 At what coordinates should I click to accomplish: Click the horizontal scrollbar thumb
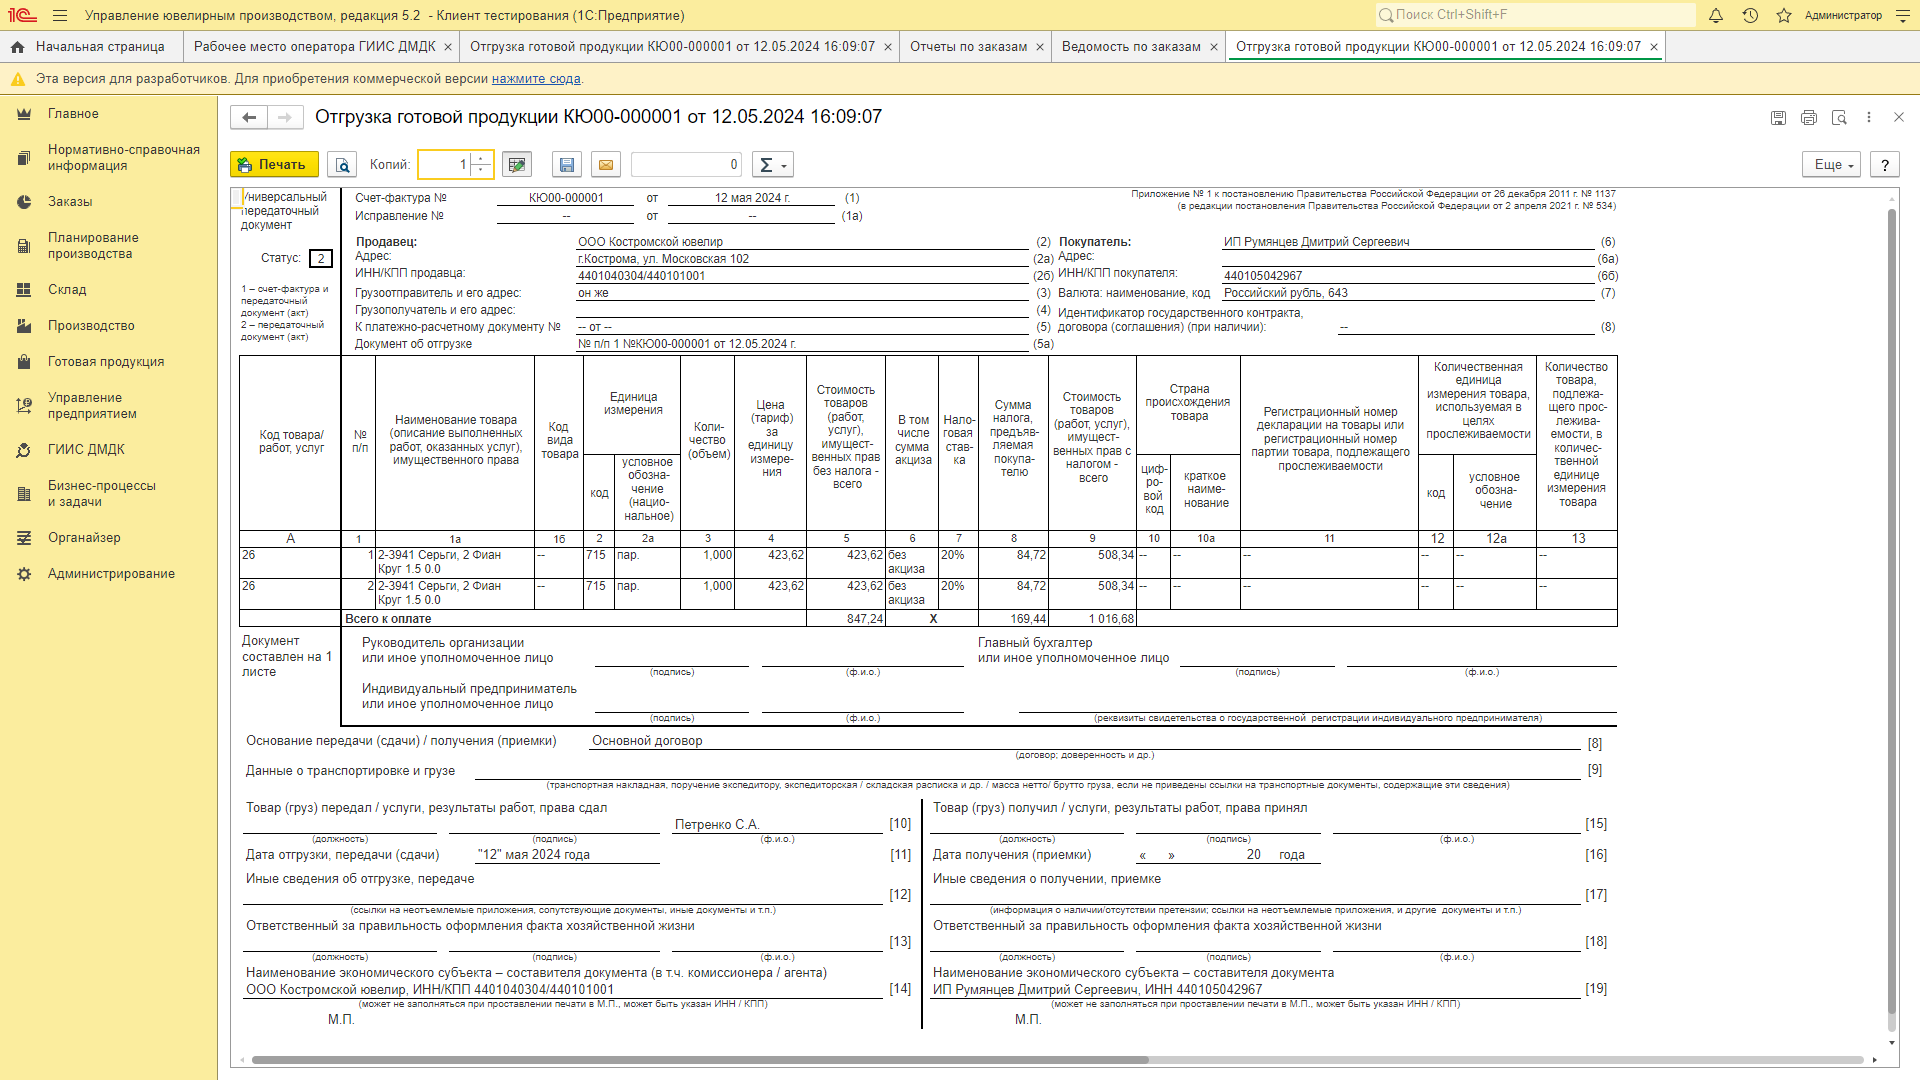[700, 1060]
